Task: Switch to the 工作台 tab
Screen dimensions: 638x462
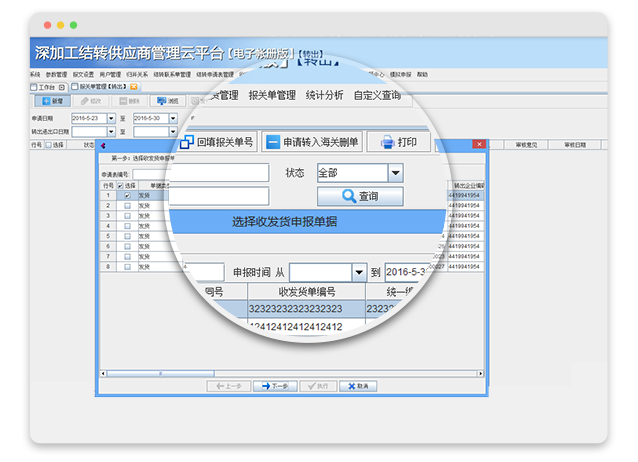Action: coord(46,87)
